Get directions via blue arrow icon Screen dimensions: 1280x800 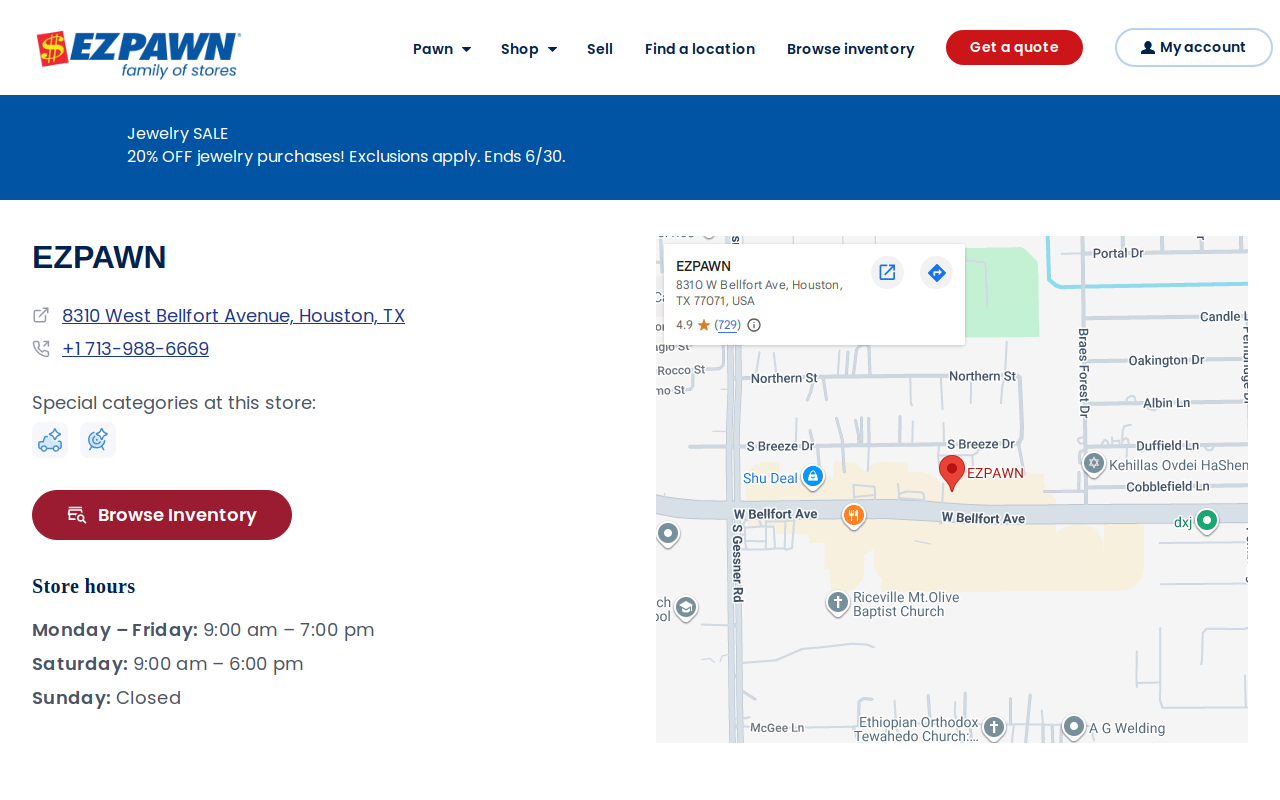click(936, 272)
